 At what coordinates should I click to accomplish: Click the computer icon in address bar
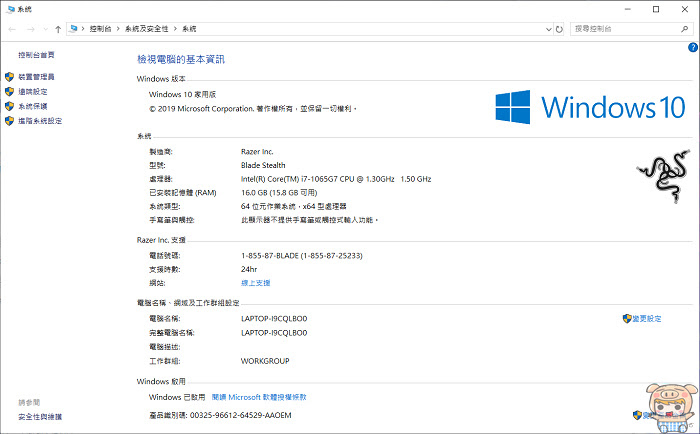click(74, 29)
